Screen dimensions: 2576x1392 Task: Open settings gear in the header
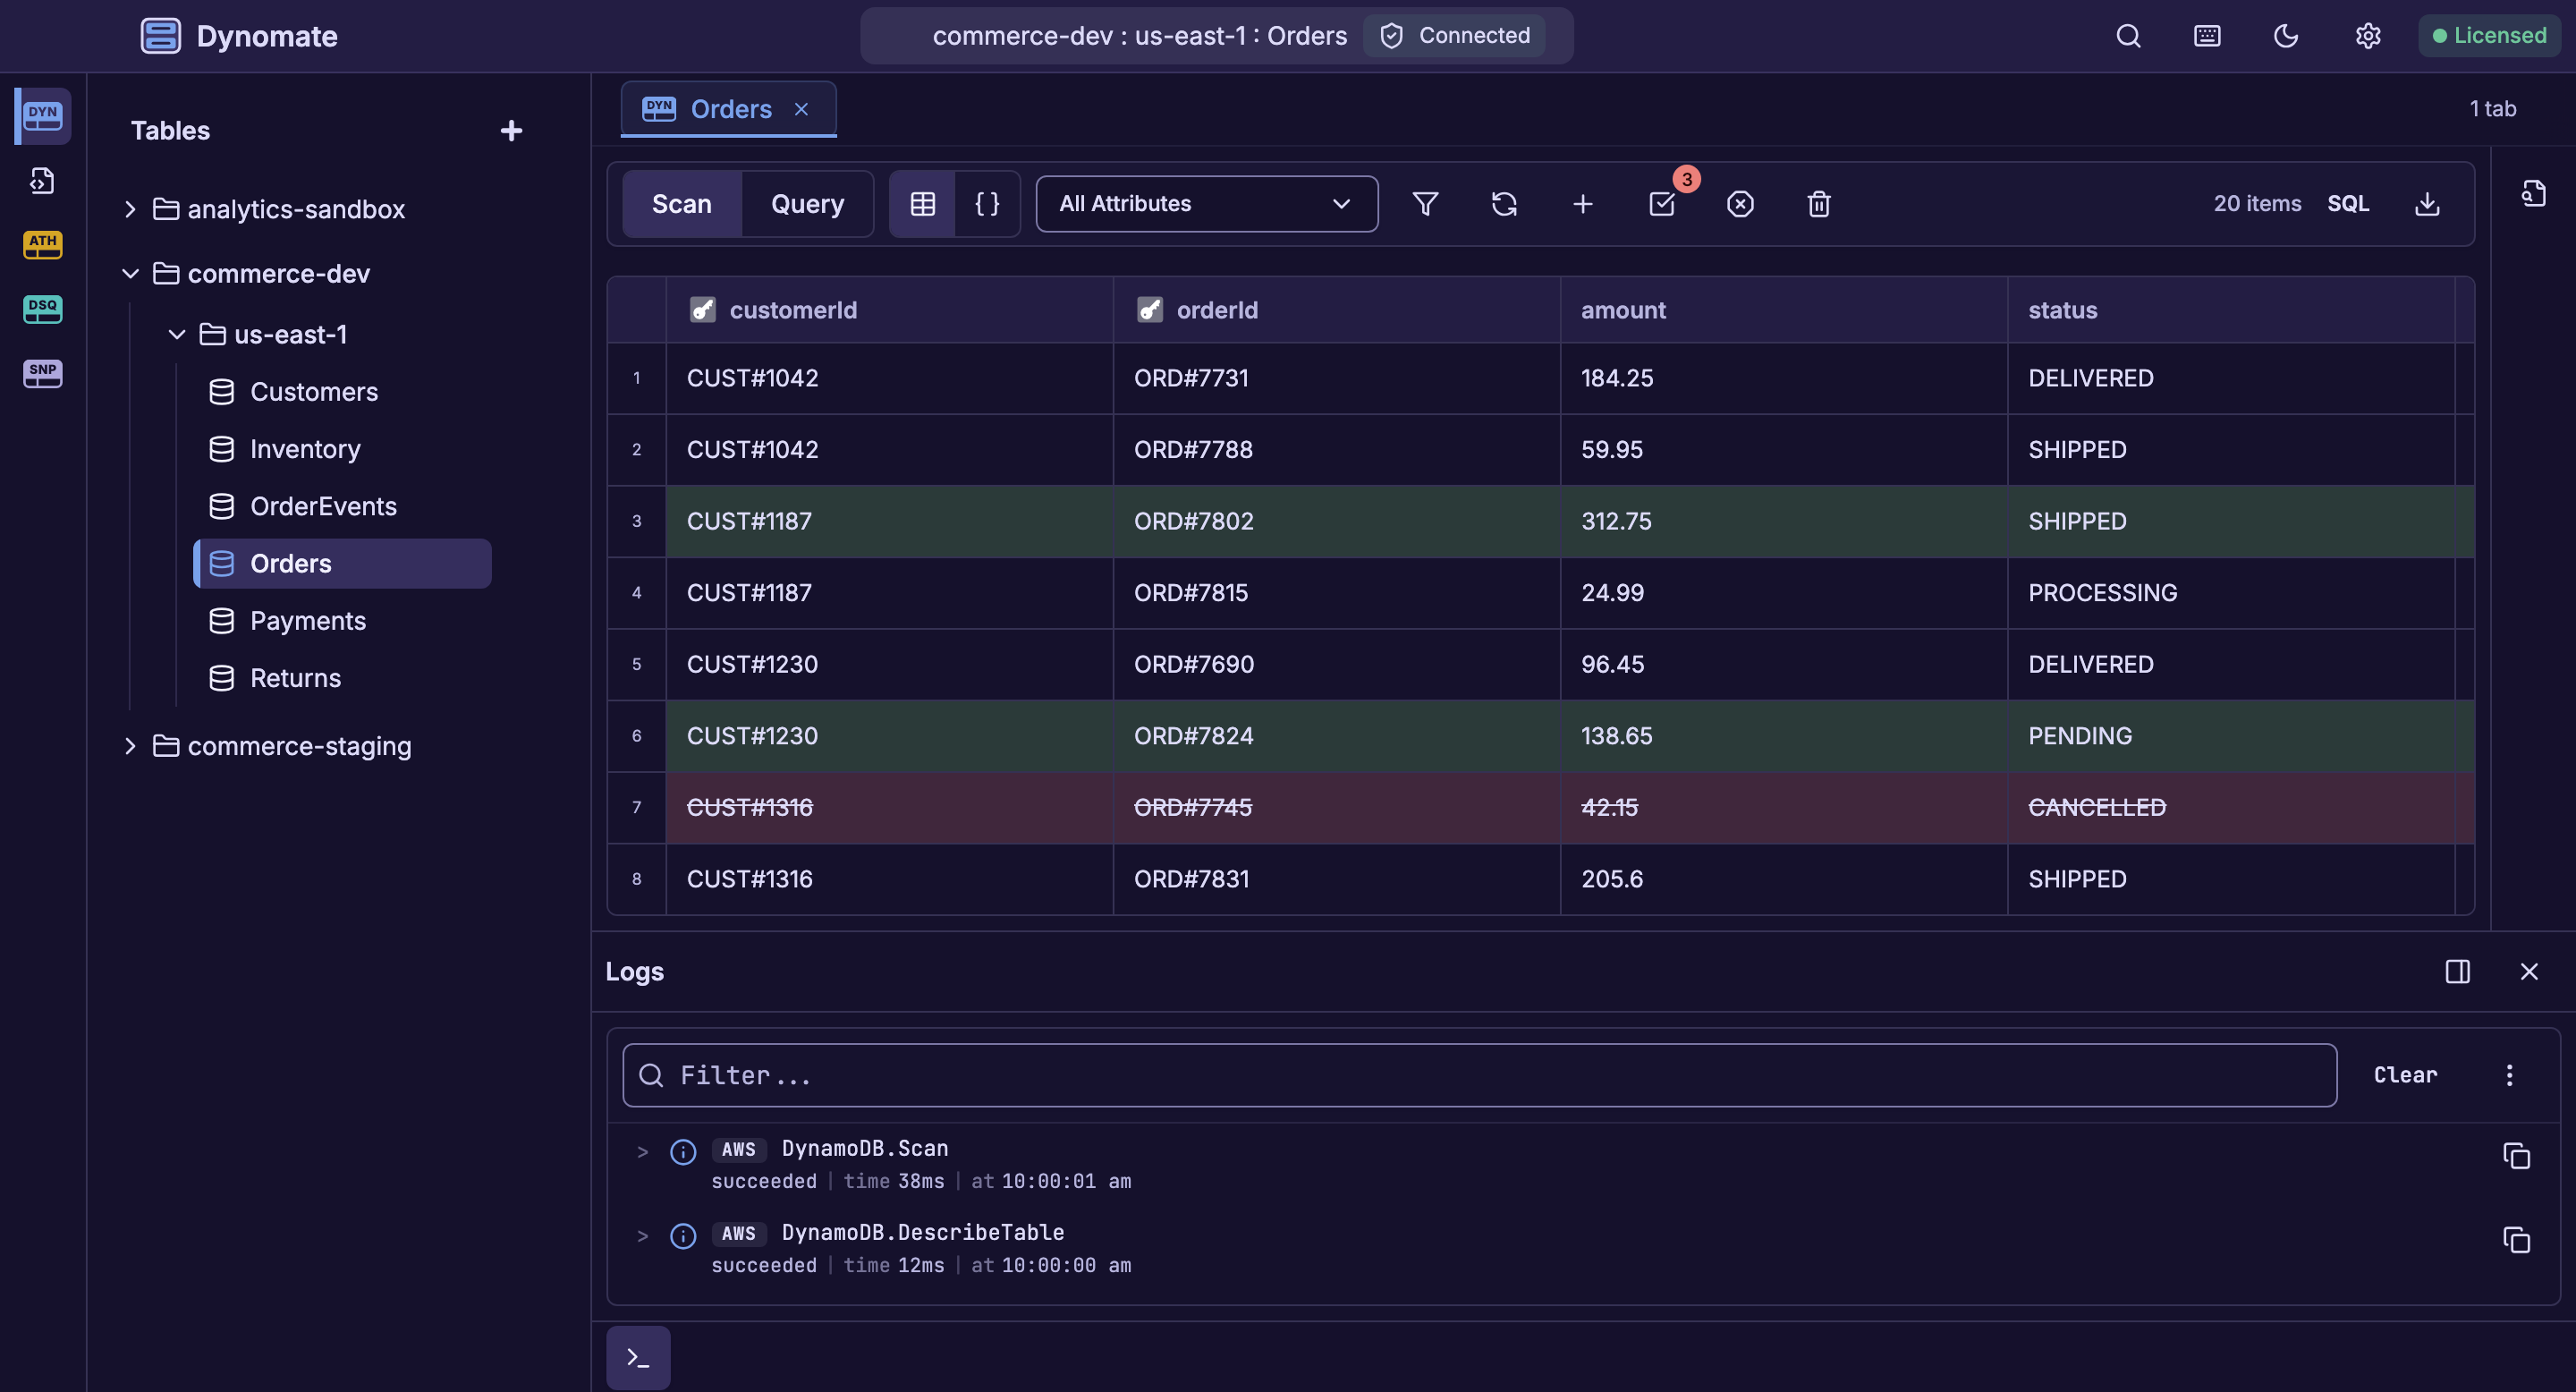pyautogui.click(x=2367, y=36)
